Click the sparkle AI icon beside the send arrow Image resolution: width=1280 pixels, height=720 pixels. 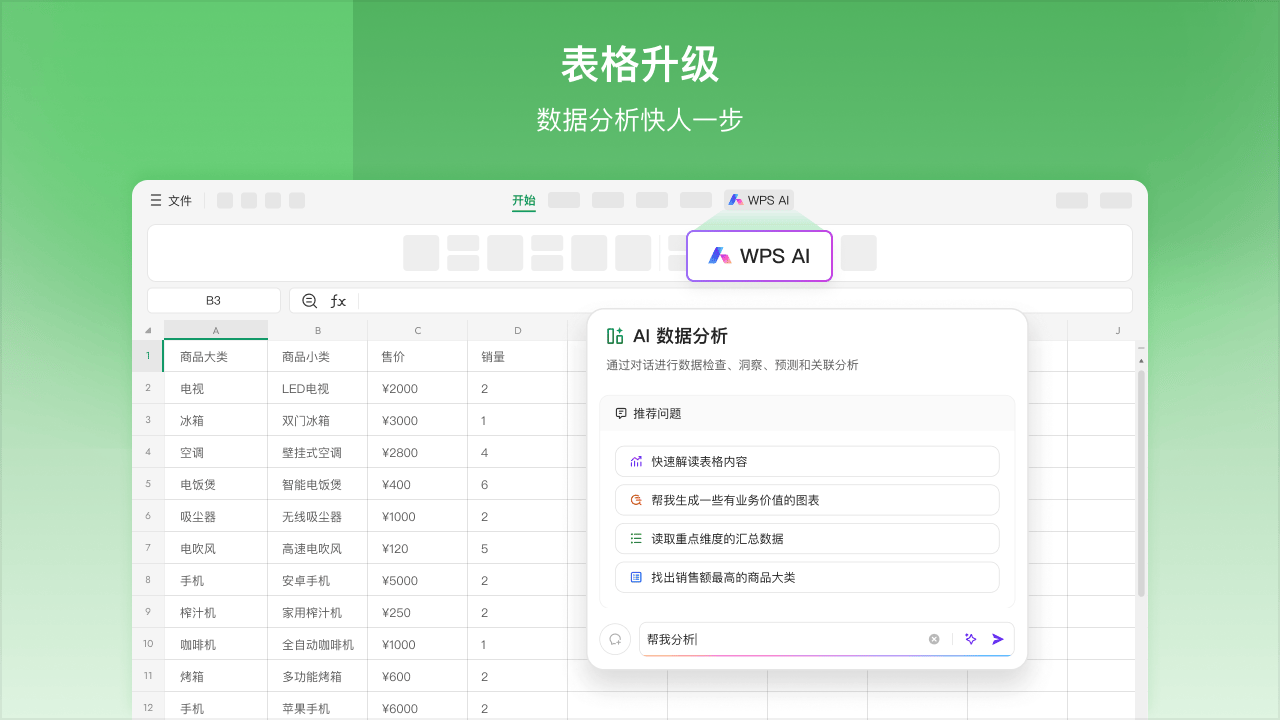(x=970, y=639)
